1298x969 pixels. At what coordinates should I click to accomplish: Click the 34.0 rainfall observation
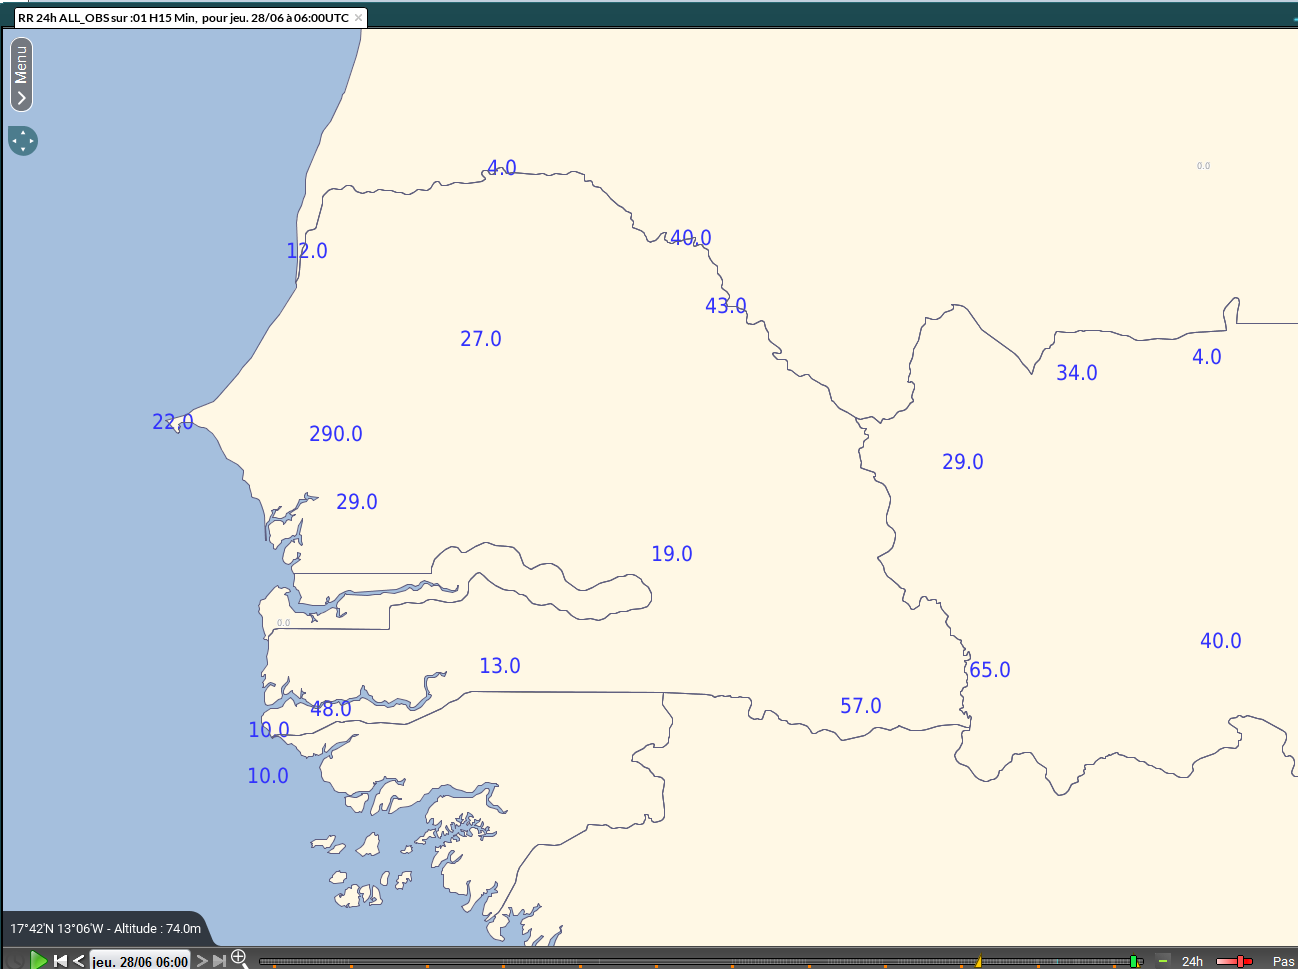point(1077,373)
